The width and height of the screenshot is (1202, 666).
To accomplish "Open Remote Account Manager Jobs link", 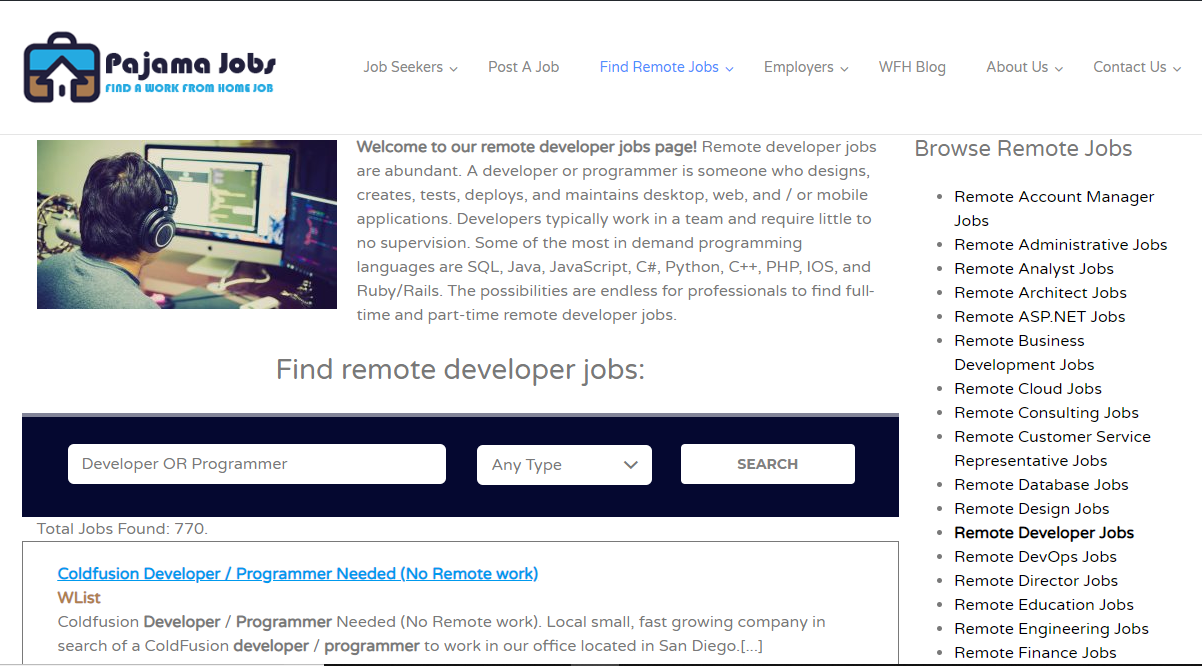I will tap(1054, 197).
